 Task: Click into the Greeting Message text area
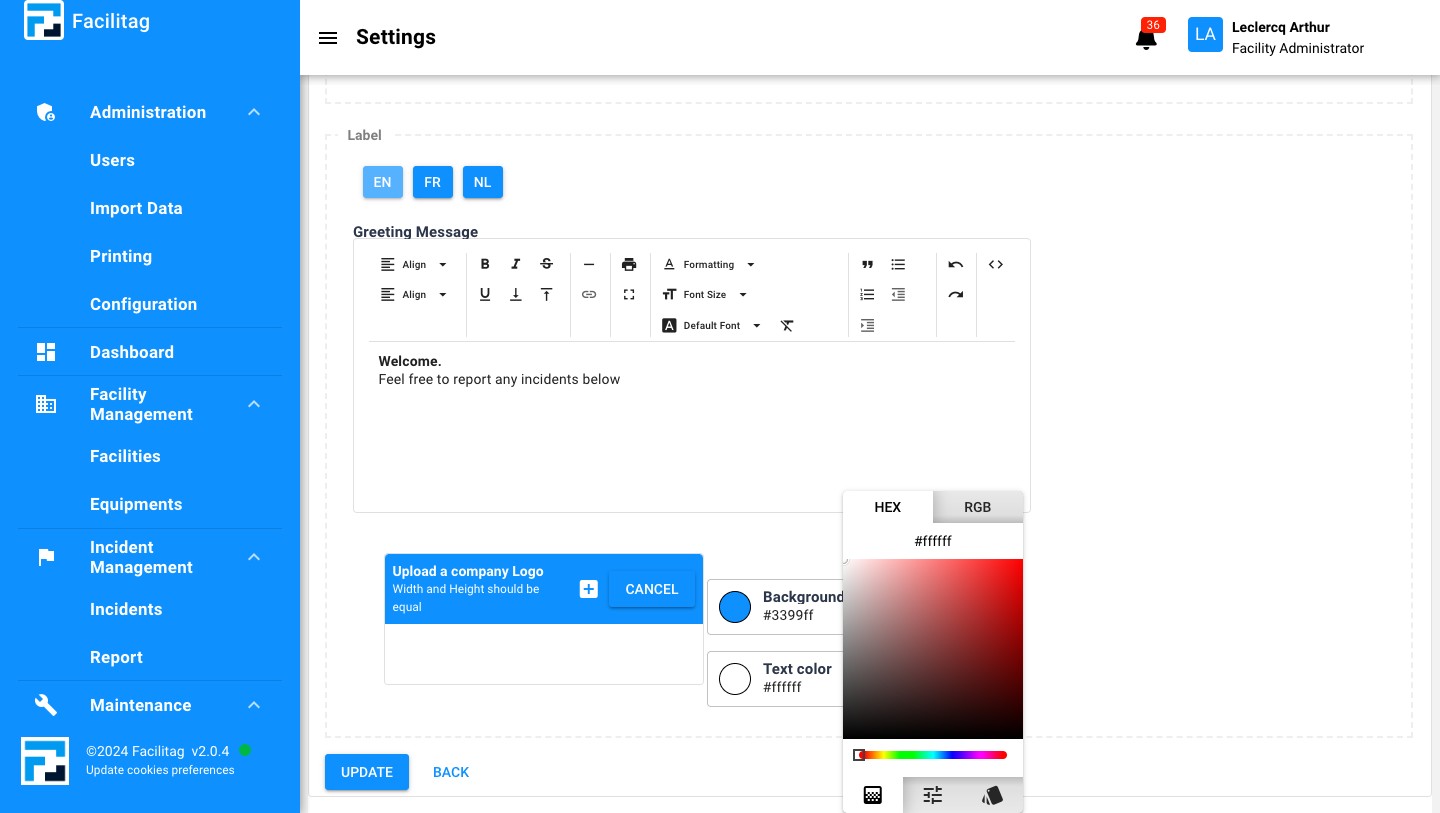[692, 426]
